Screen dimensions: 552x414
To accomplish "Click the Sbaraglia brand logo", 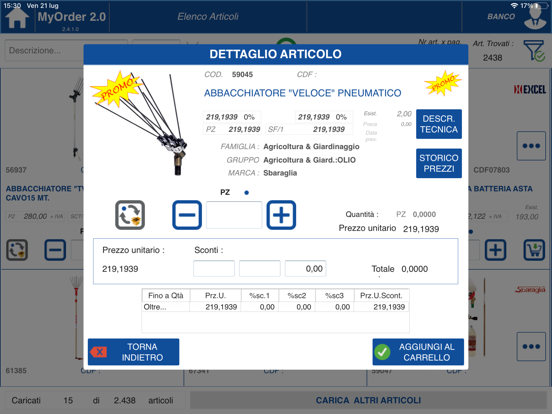I will pyautogui.click(x=530, y=290).
